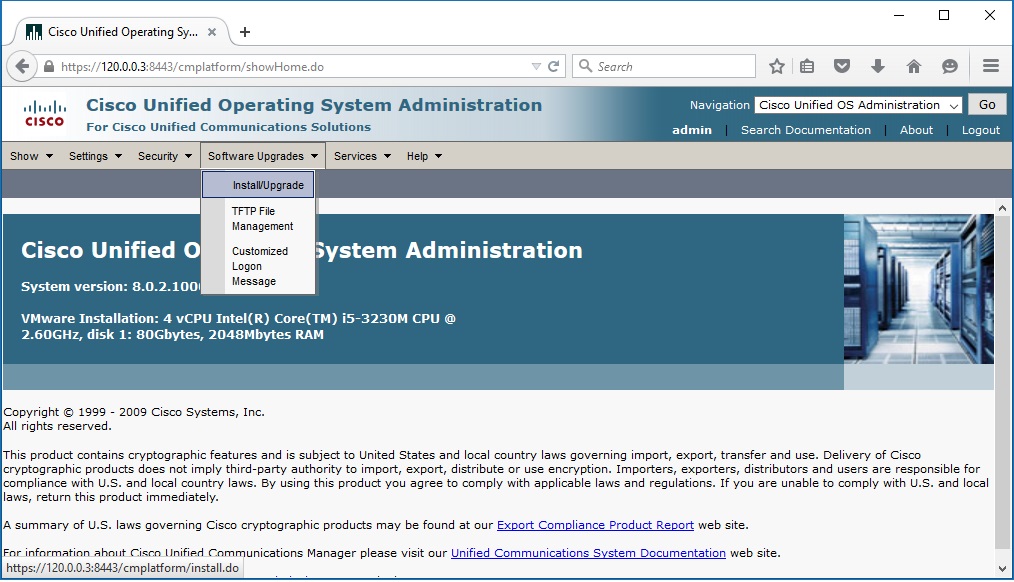Click the search magnifier icon
This screenshot has height=582, width=1014.
[585, 66]
